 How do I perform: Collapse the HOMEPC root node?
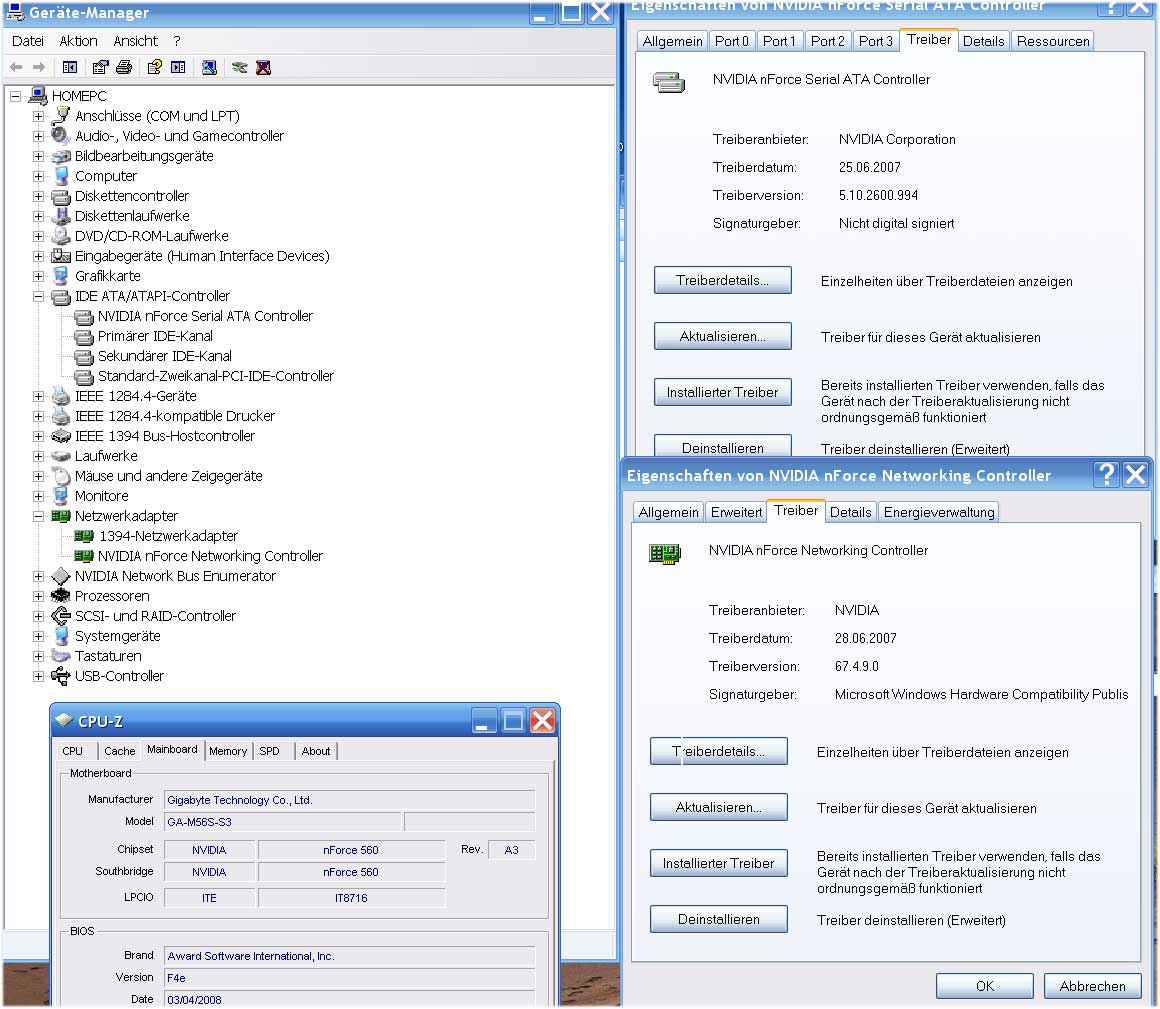15,96
